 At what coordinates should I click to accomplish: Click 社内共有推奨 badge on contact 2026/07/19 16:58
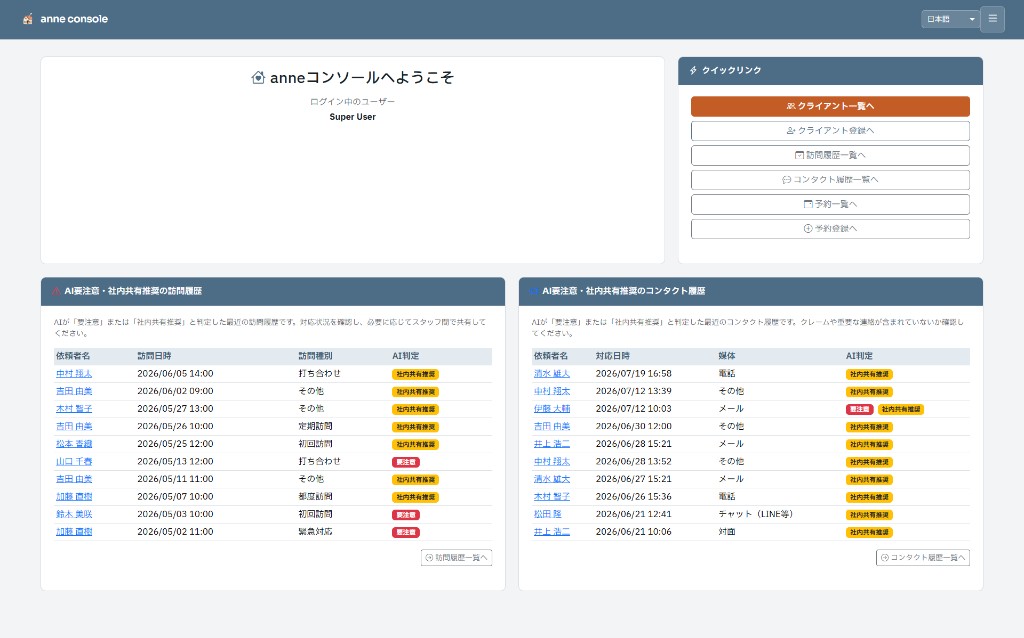point(869,374)
